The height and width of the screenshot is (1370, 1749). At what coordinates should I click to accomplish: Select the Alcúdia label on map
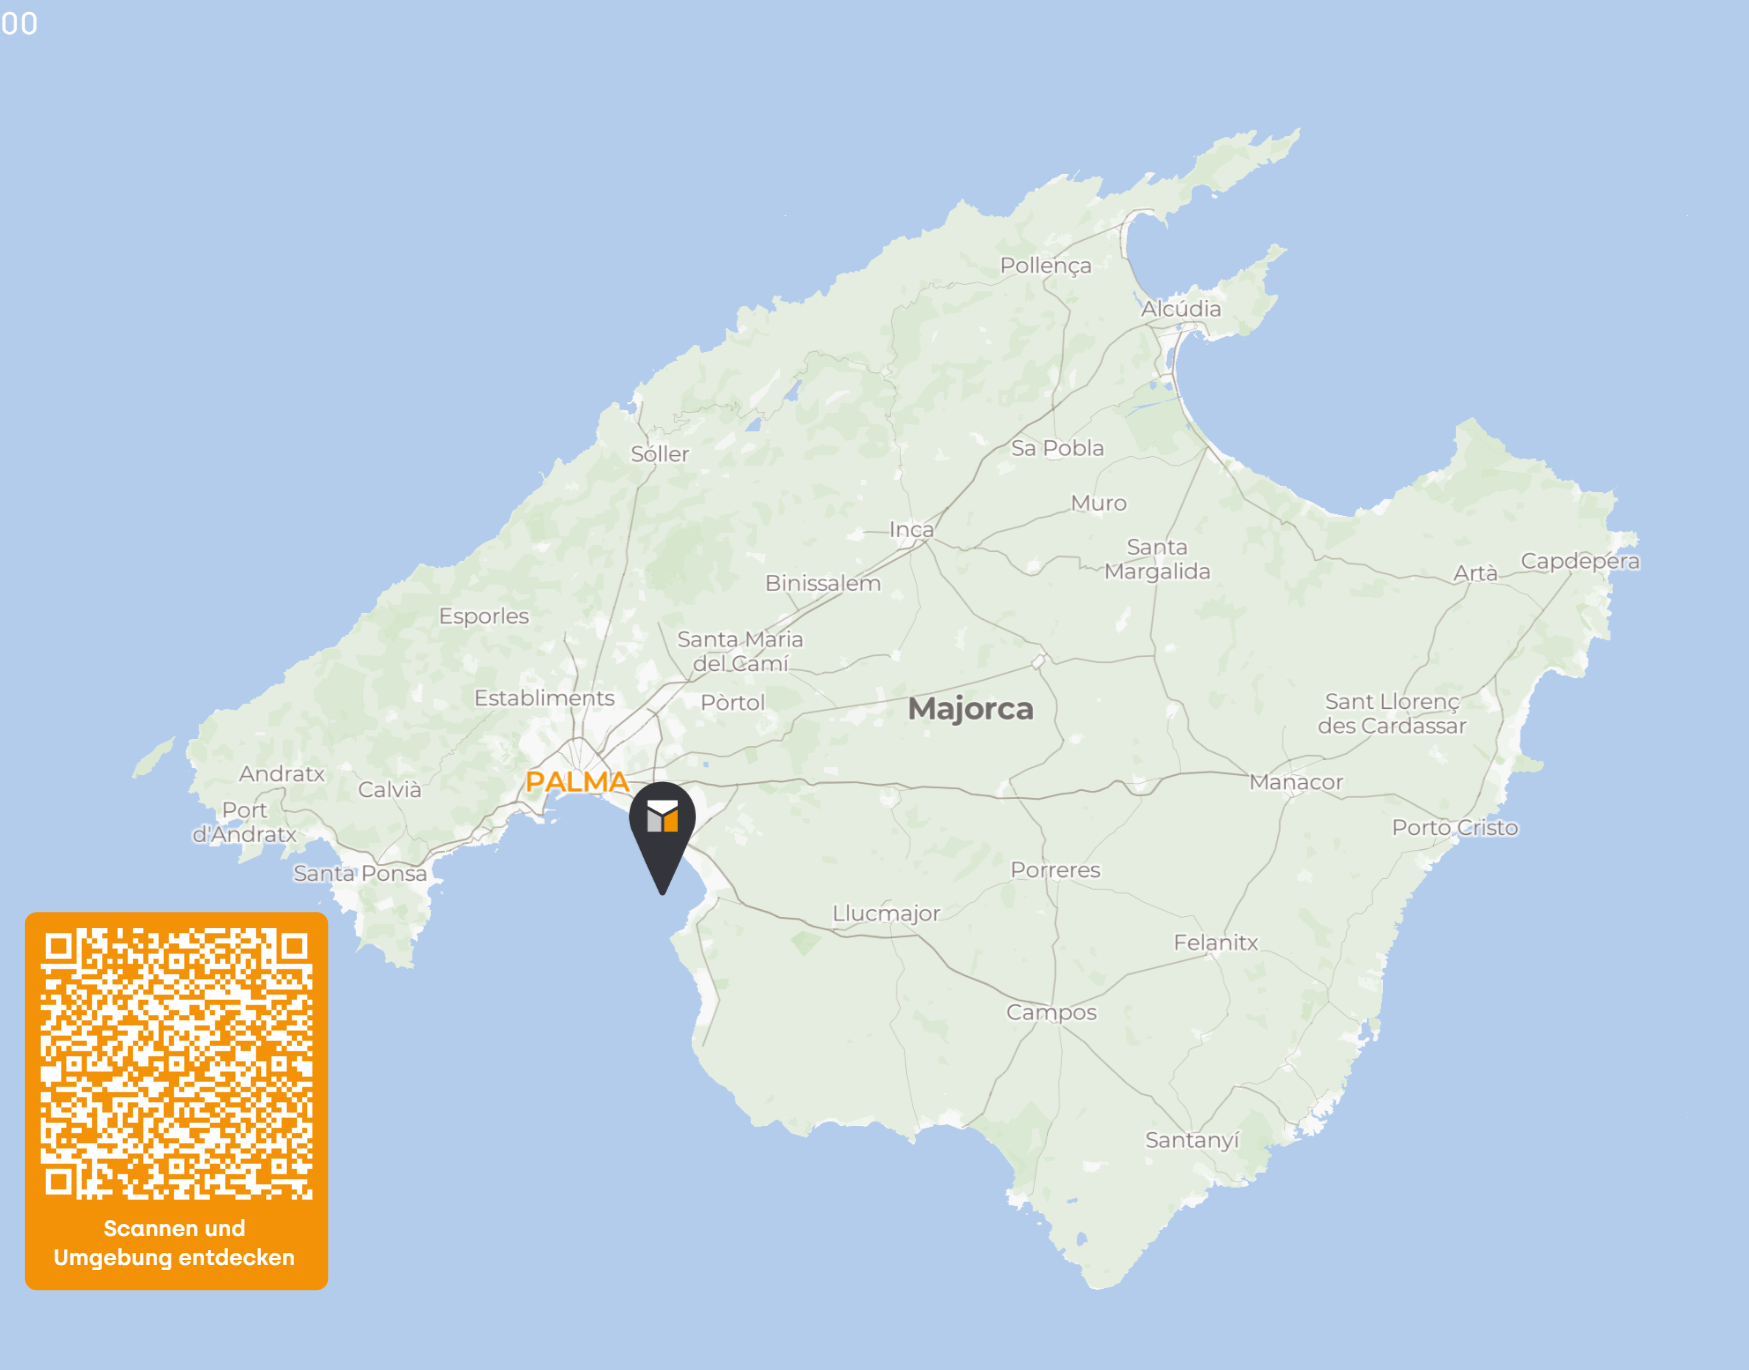tap(1181, 309)
